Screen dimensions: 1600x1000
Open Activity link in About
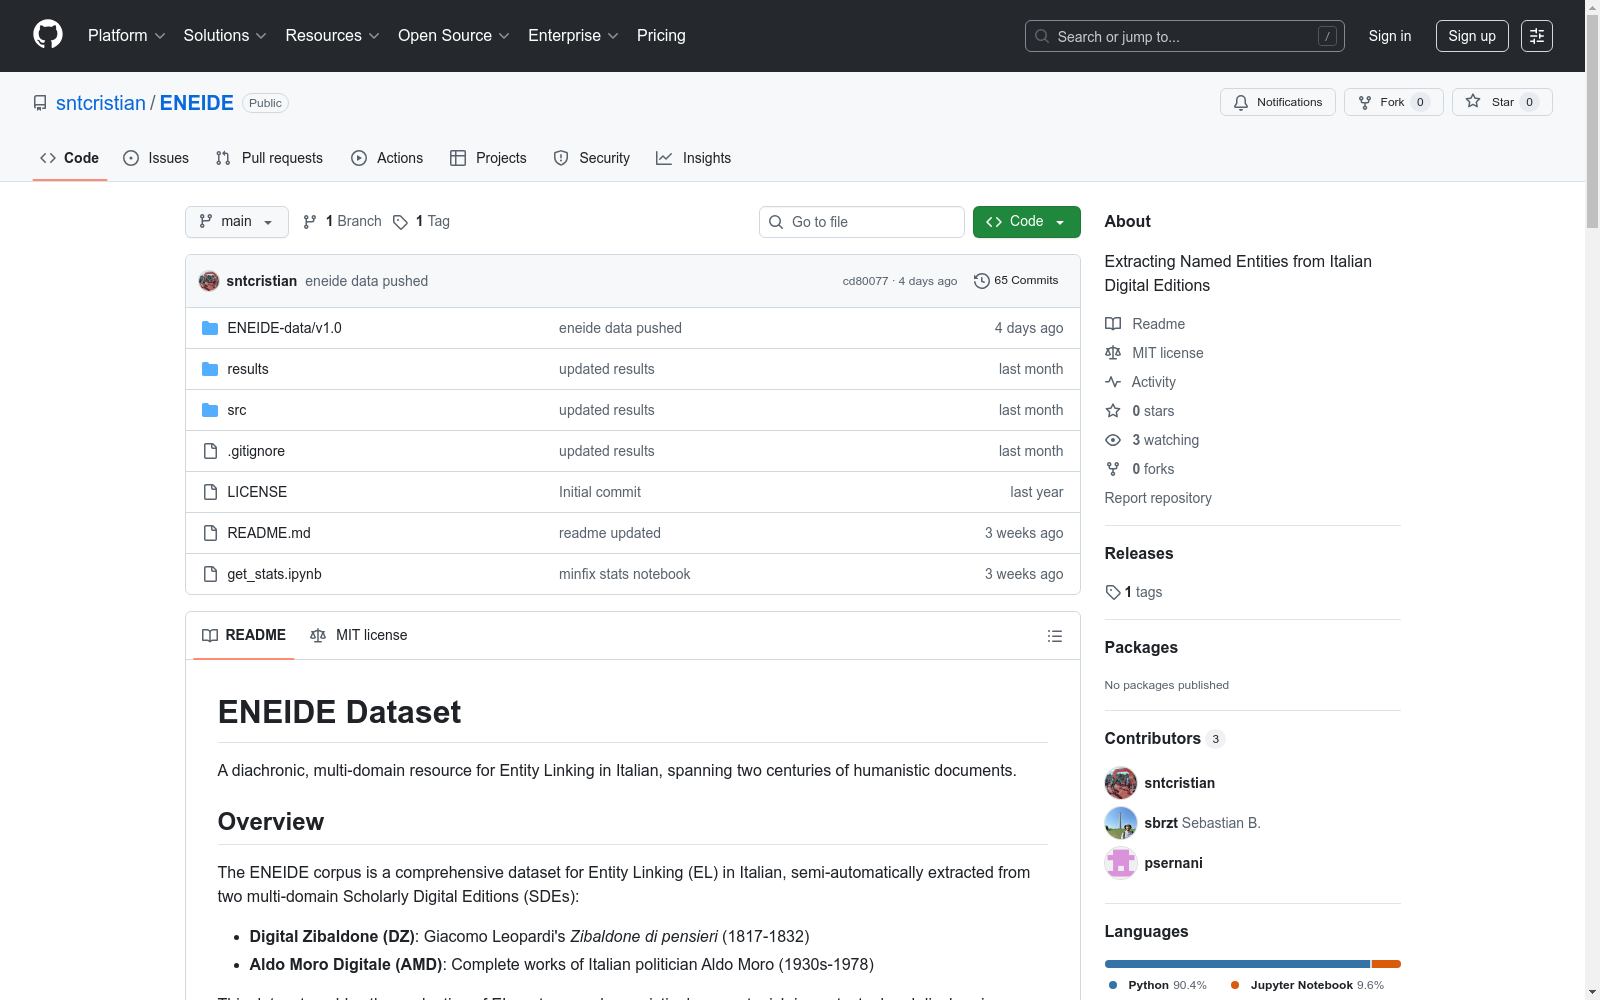[1140, 382]
